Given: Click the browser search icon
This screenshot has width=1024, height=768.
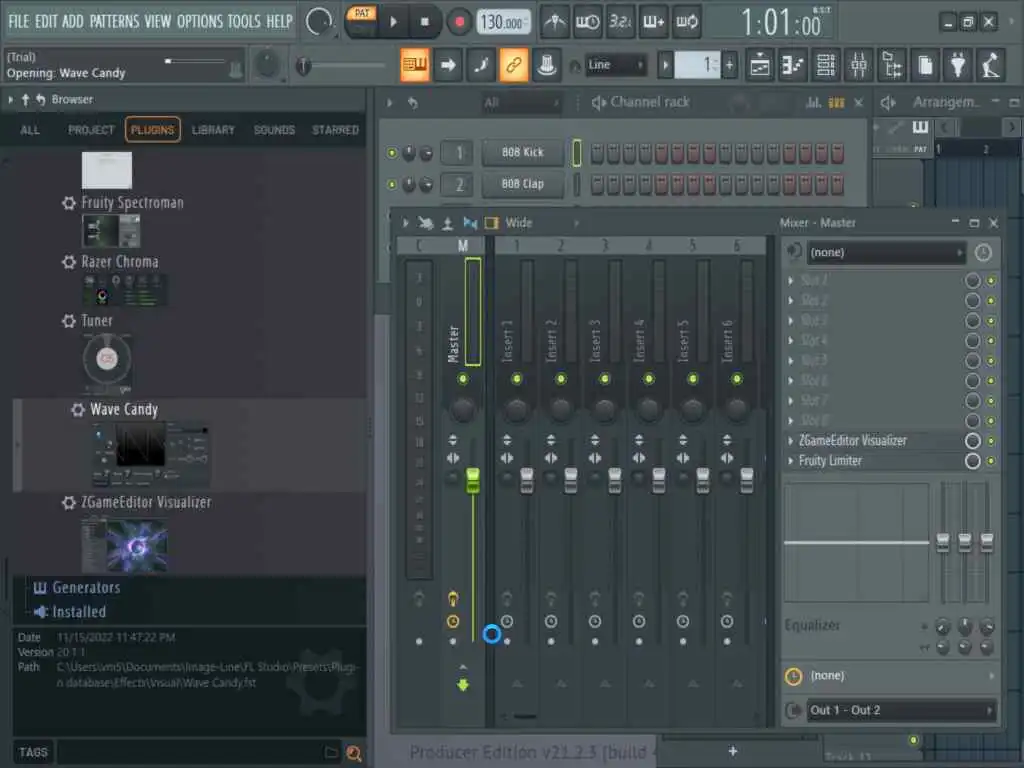Looking at the screenshot, I should pyautogui.click(x=354, y=754).
